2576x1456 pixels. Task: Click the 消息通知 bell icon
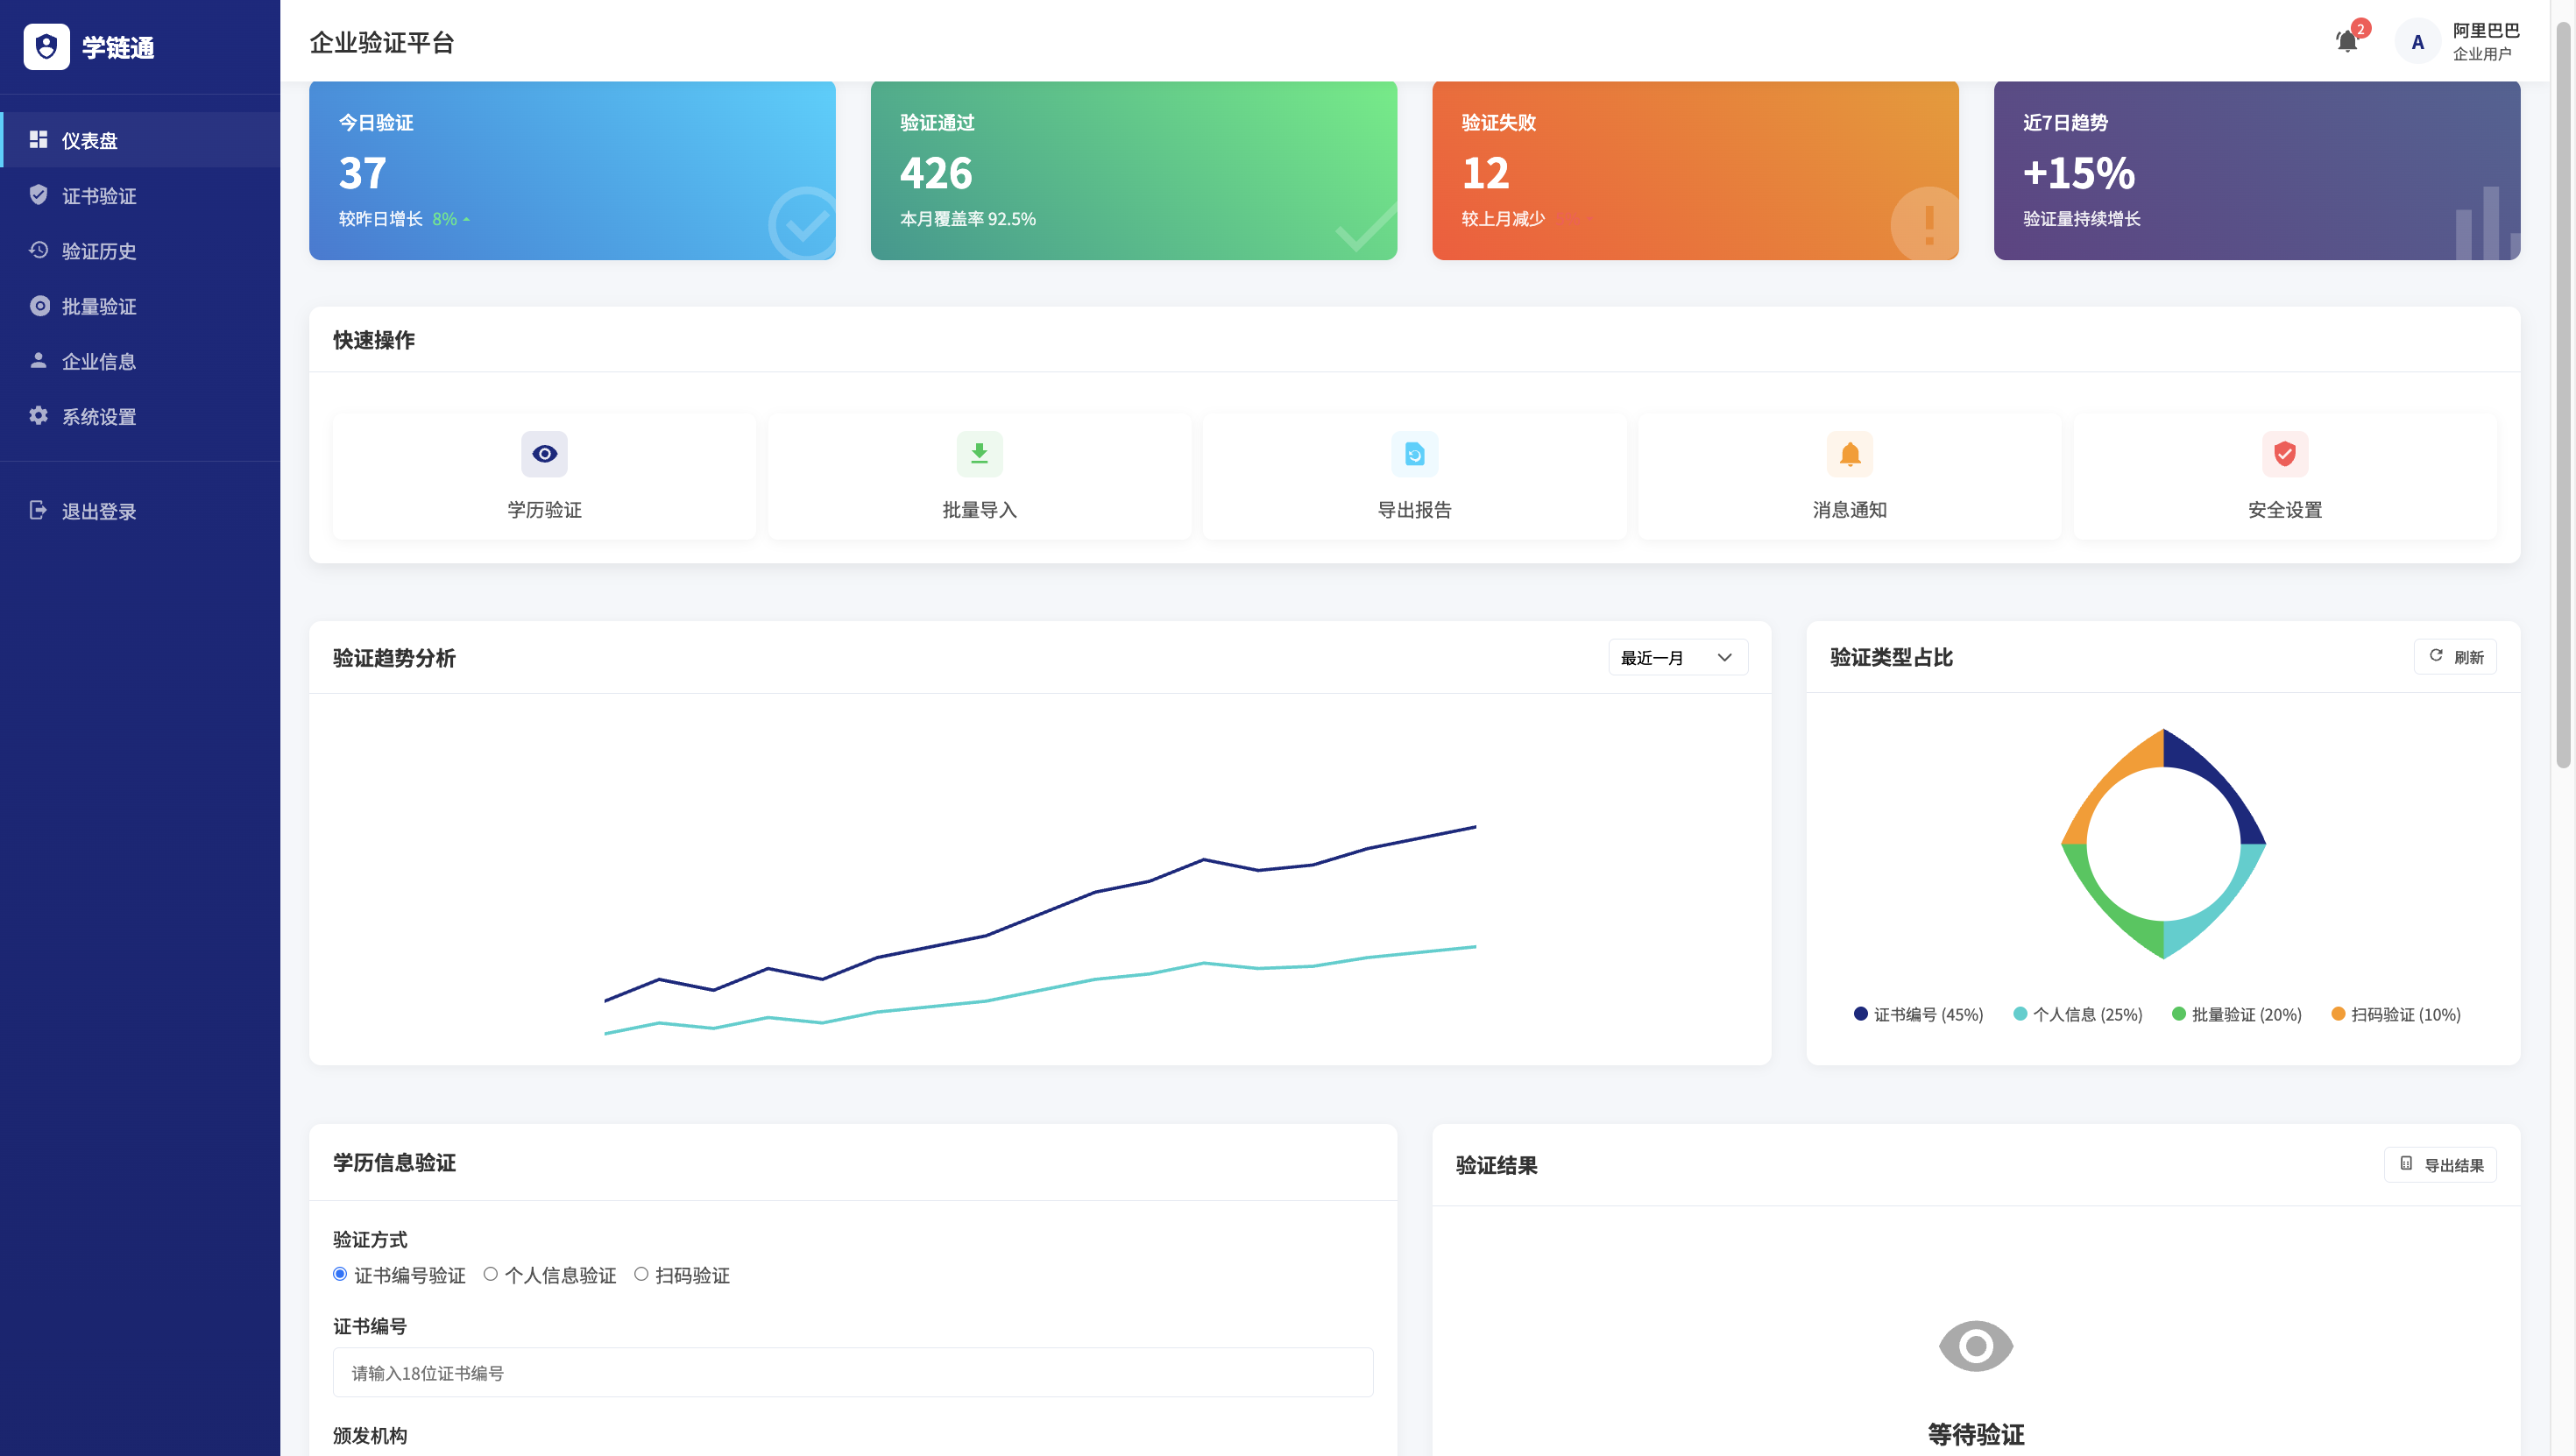(1849, 454)
